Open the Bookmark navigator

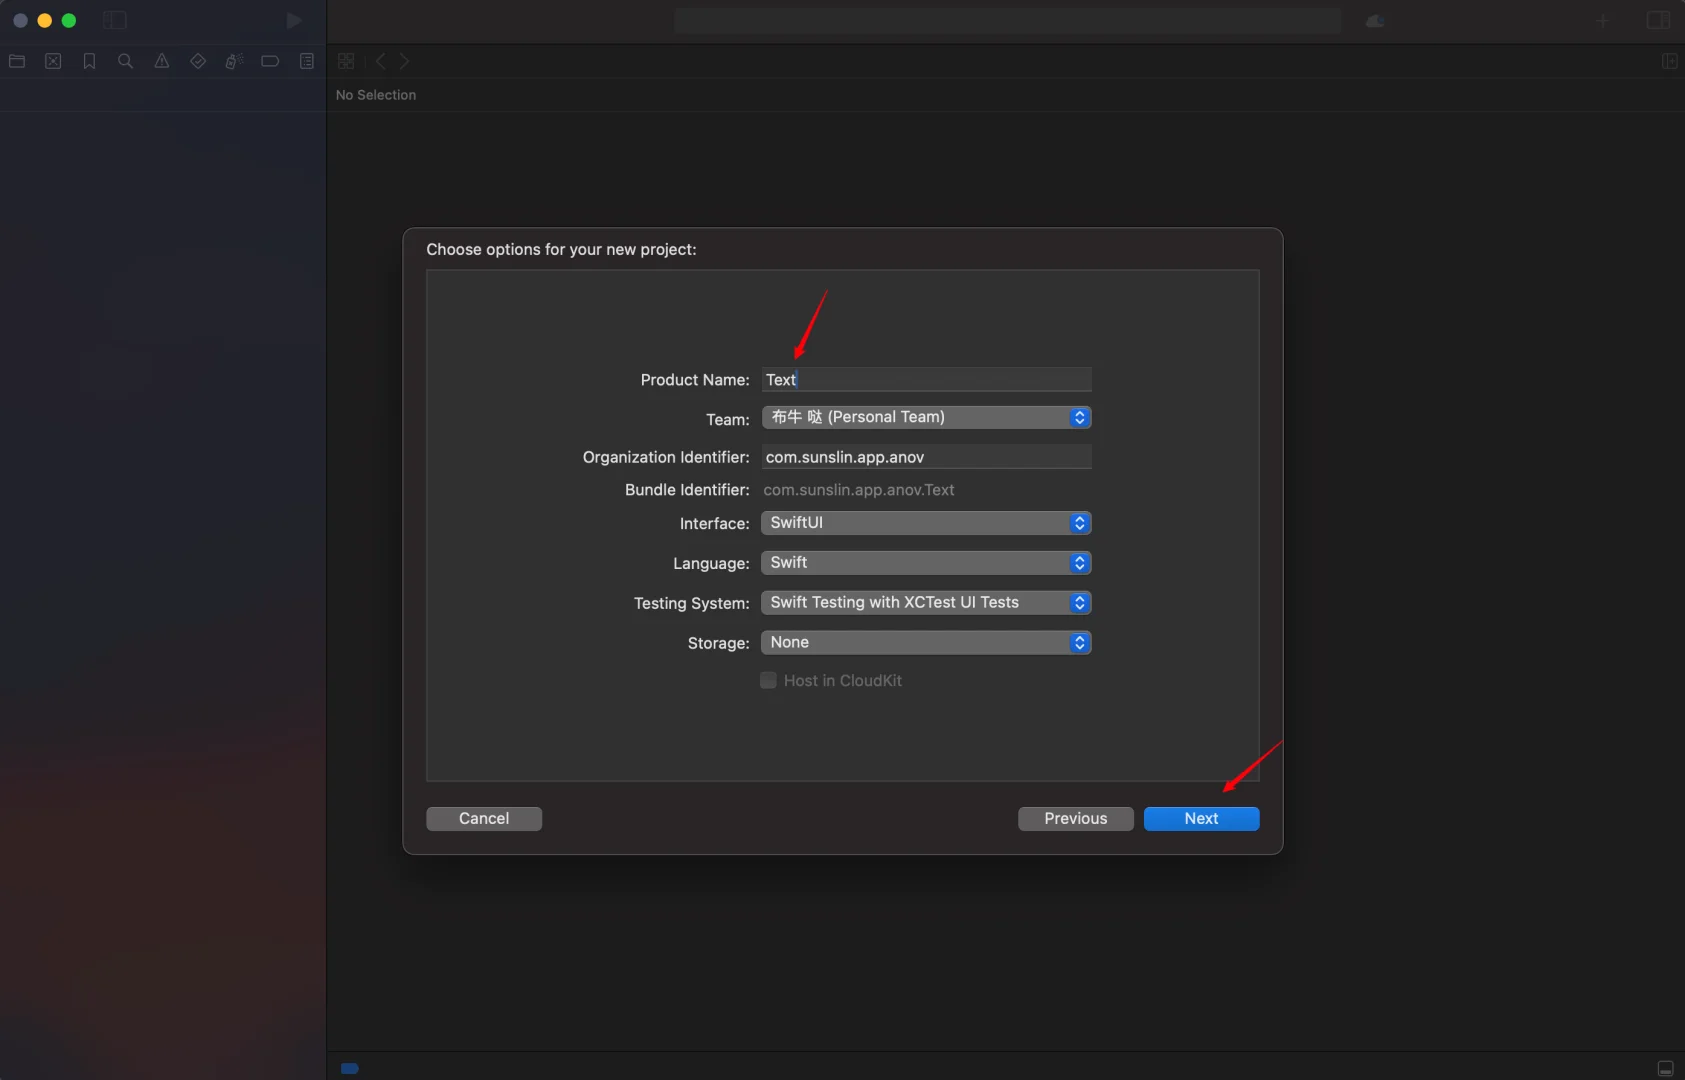(90, 61)
